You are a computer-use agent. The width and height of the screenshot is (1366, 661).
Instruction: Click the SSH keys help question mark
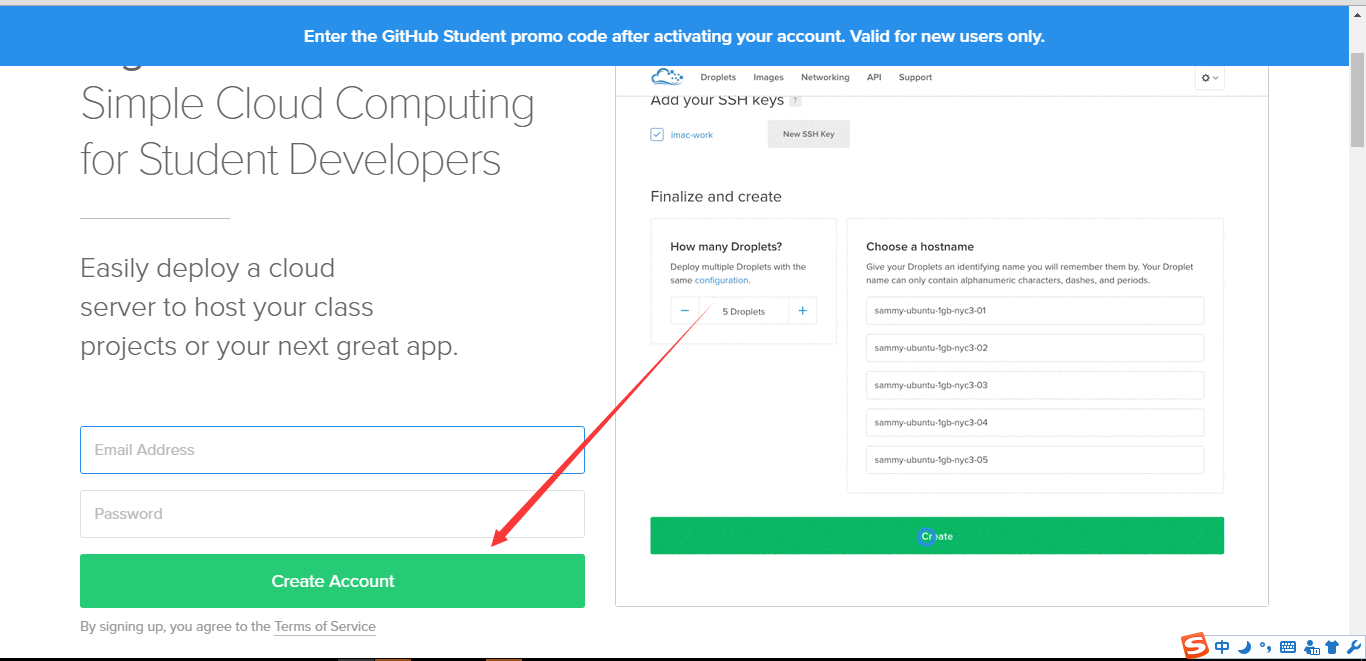coord(795,101)
